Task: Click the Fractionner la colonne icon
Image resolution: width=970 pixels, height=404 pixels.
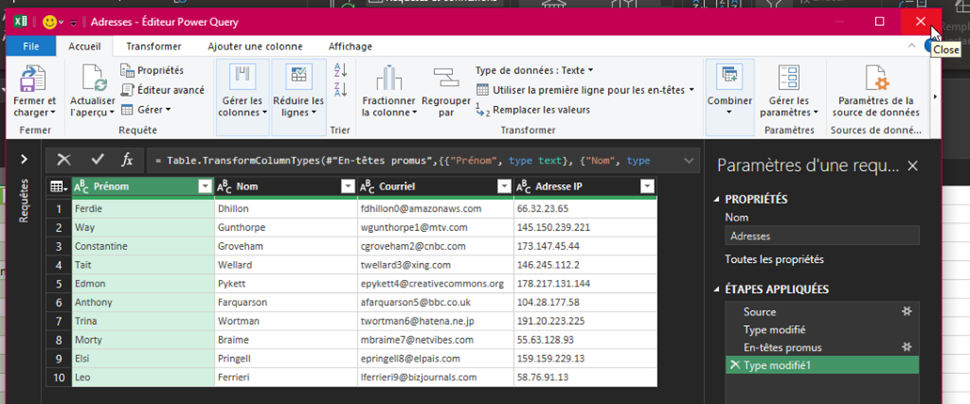Action: coord(387,79)
